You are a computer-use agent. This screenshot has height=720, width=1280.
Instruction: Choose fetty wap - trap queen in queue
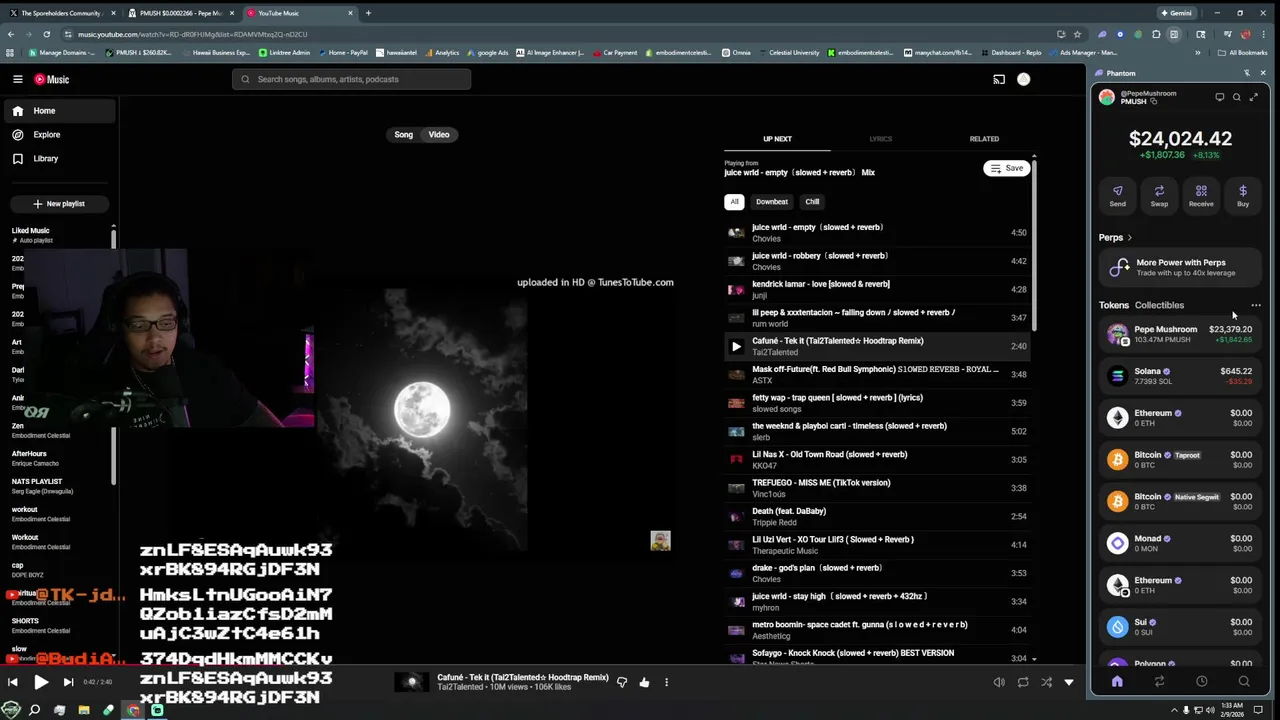(x=877, y=403)
